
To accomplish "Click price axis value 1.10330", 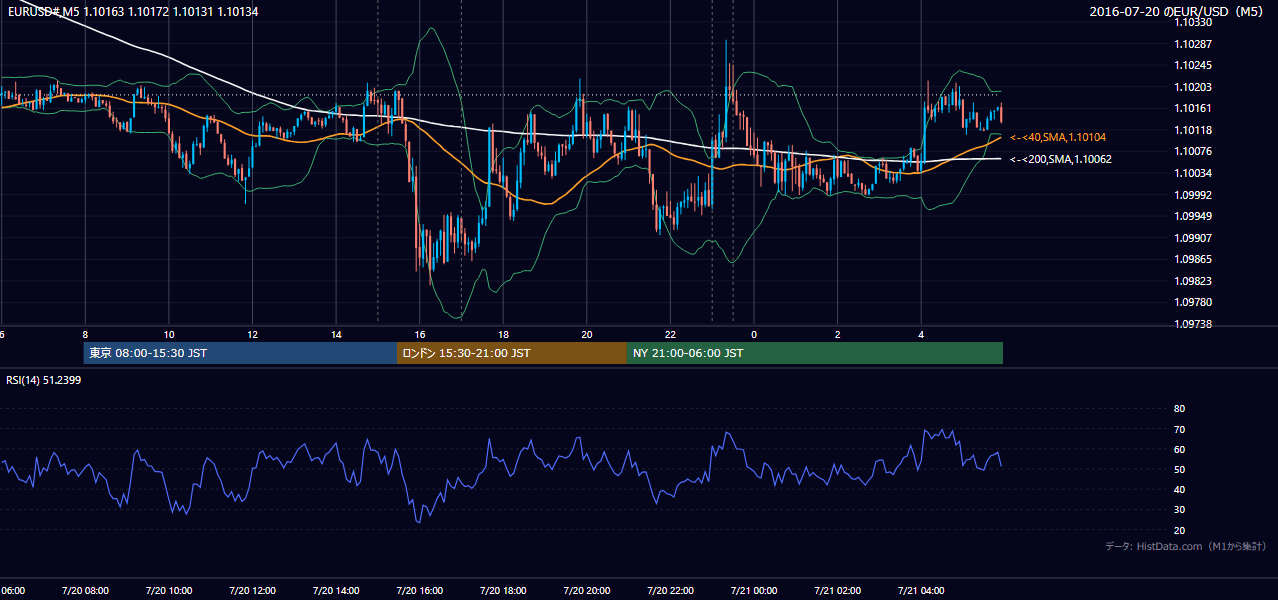I will 1194,22.
